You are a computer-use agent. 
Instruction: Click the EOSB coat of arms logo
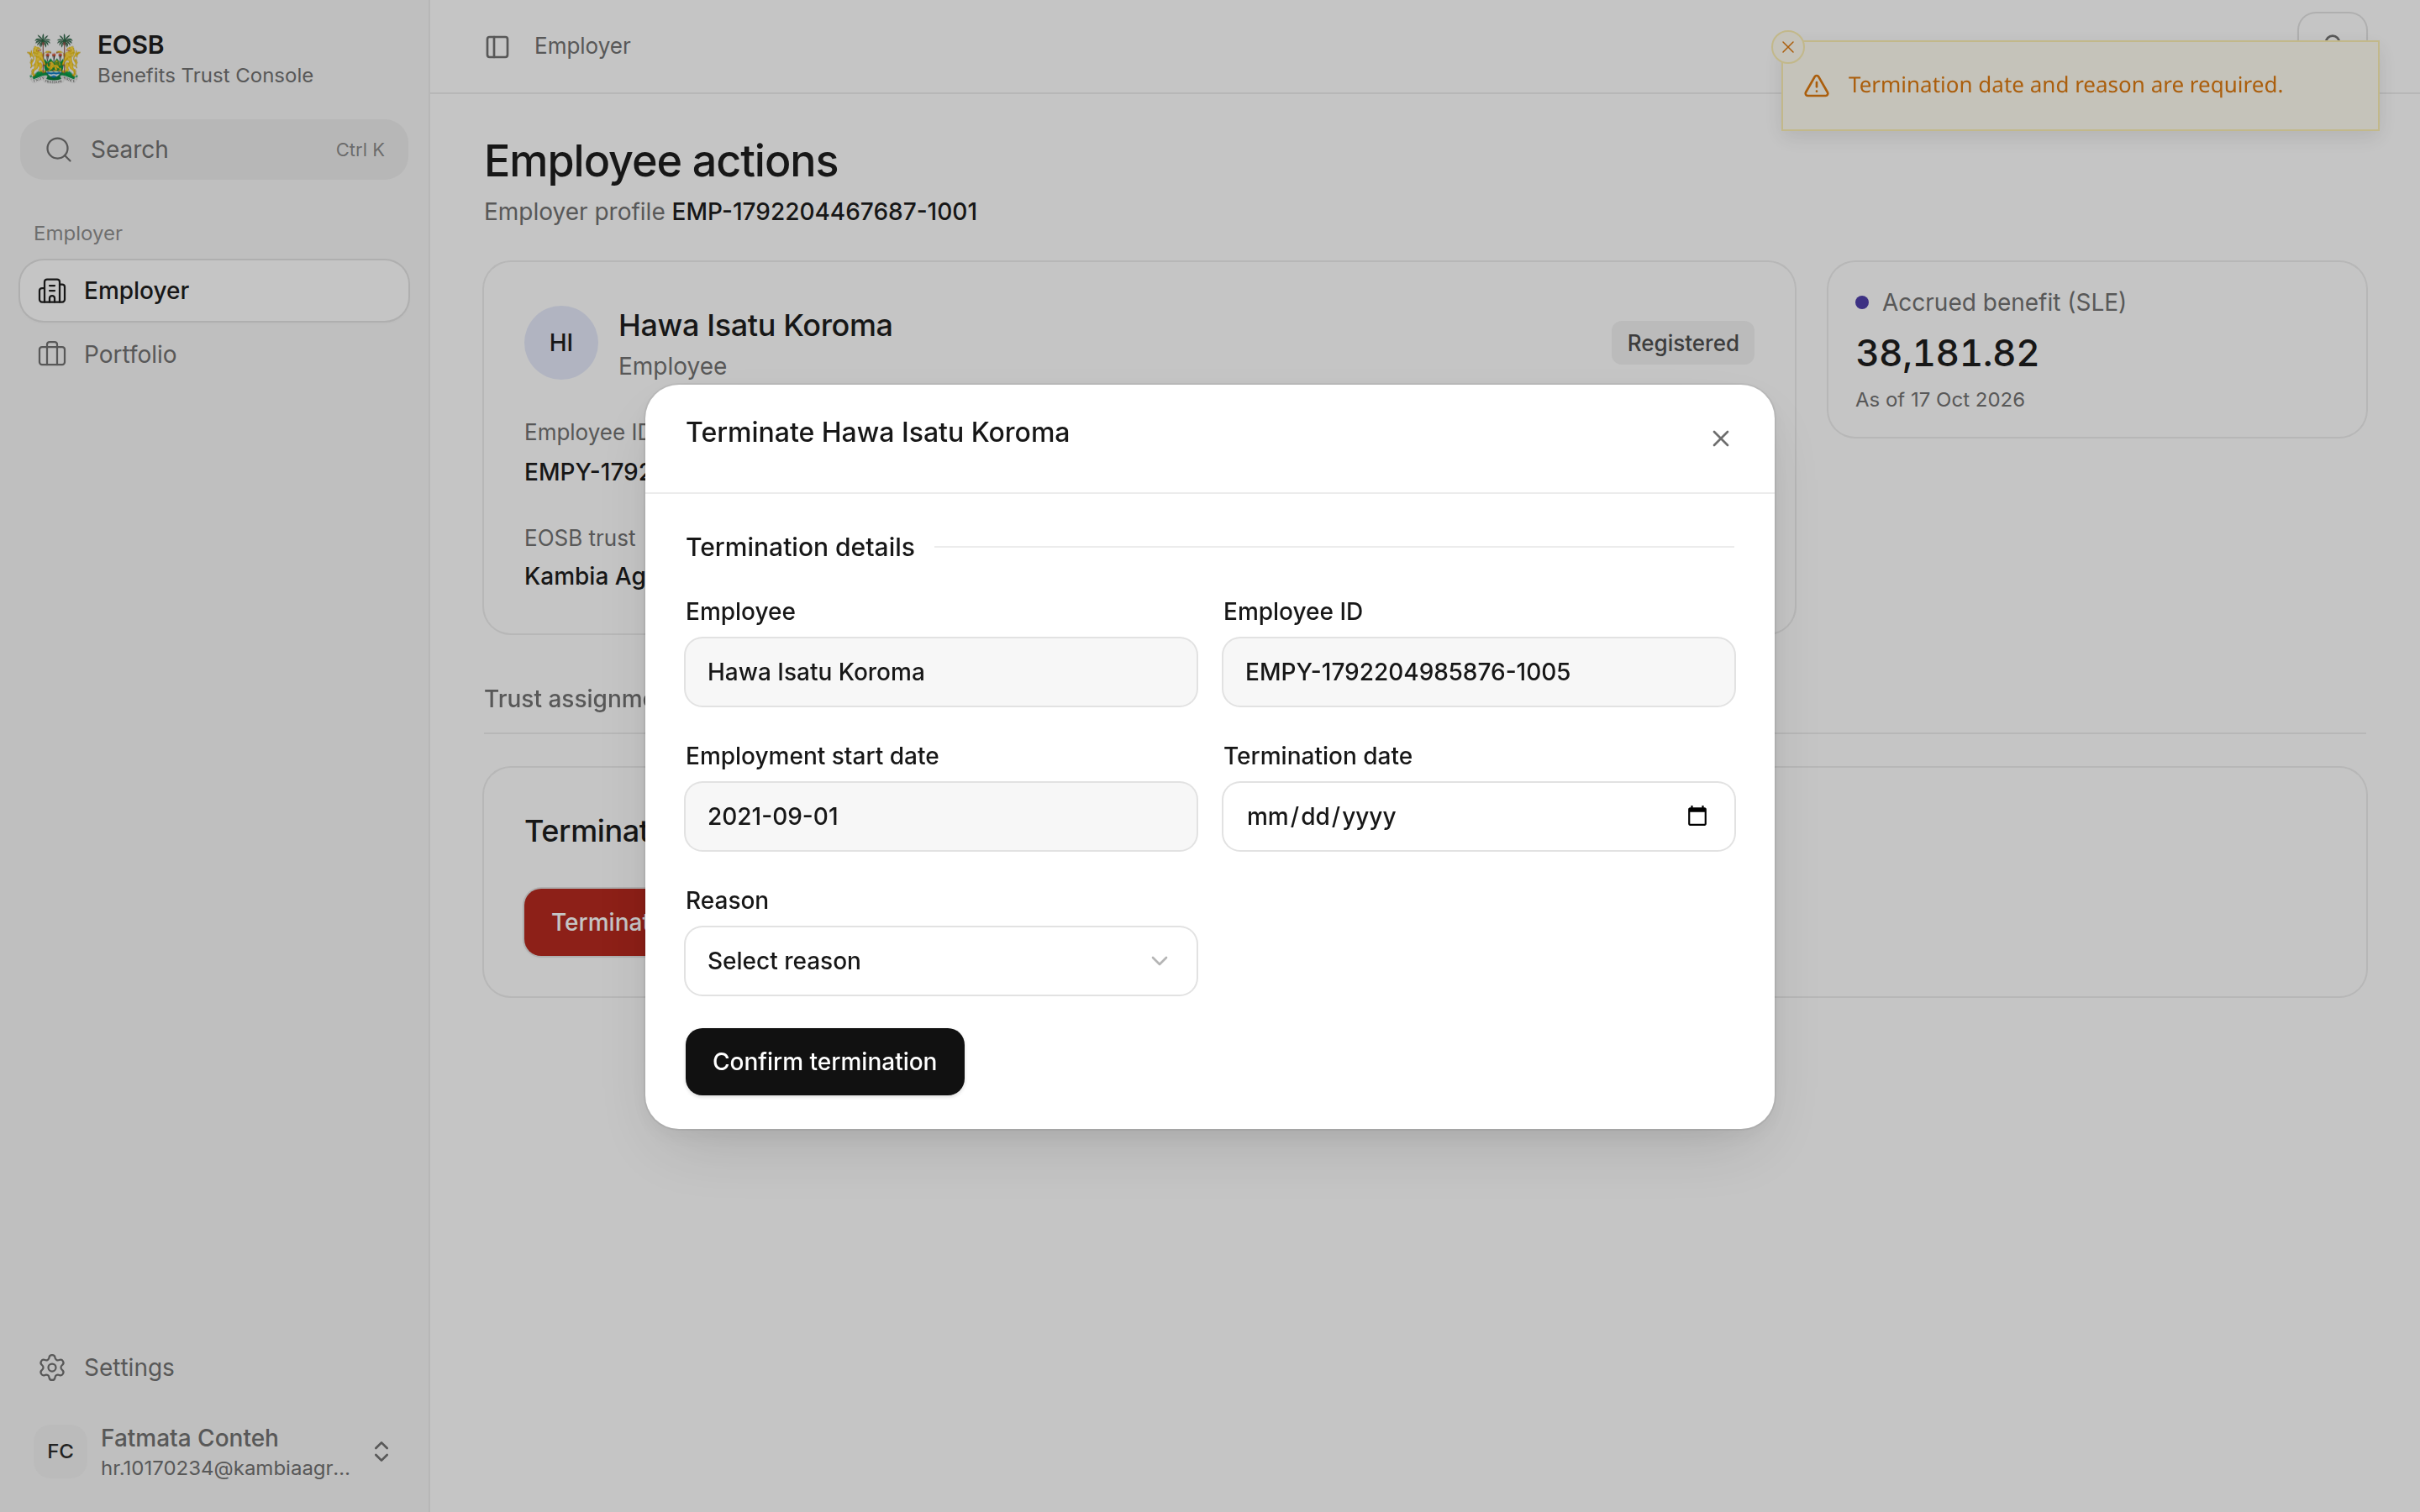pos(53,59)
